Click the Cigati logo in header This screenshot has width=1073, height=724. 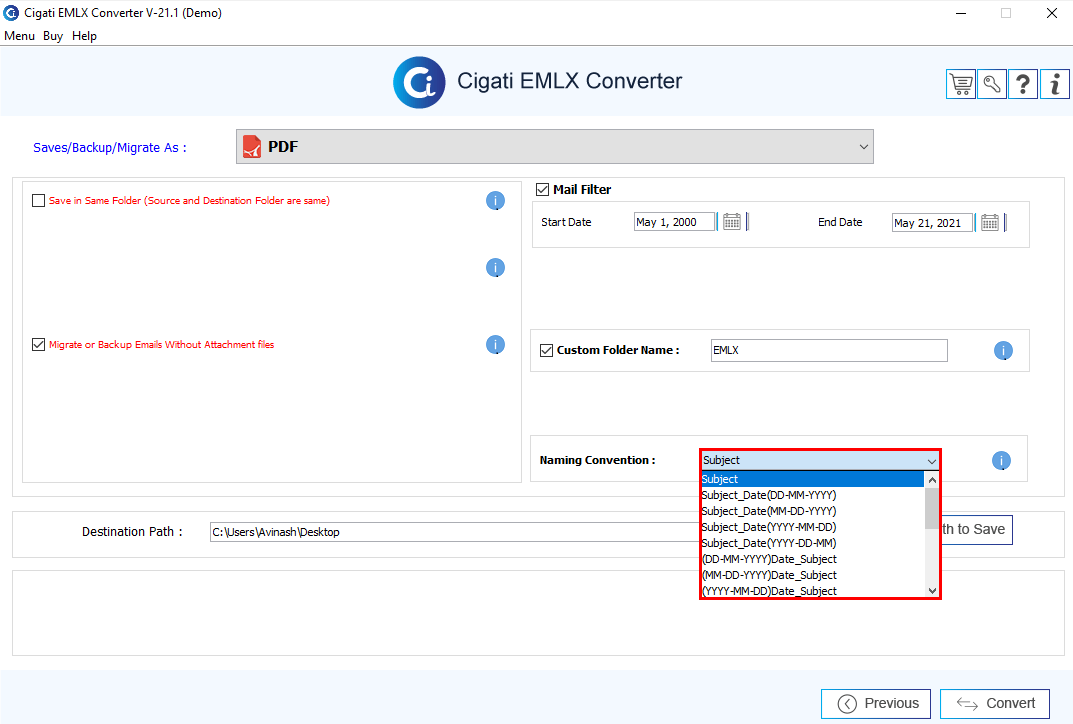click(x=419, y=82)
